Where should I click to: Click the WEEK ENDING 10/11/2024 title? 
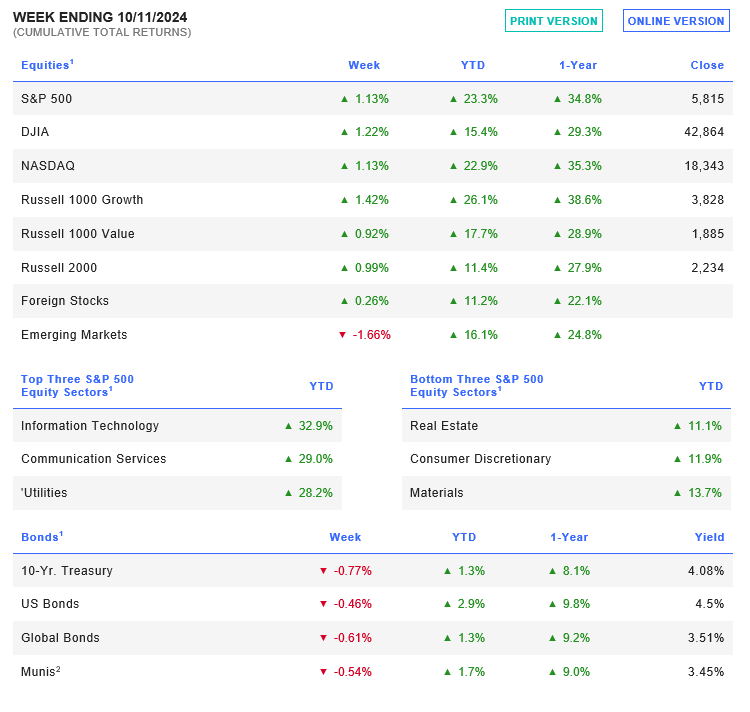click(x=100, y=17)
